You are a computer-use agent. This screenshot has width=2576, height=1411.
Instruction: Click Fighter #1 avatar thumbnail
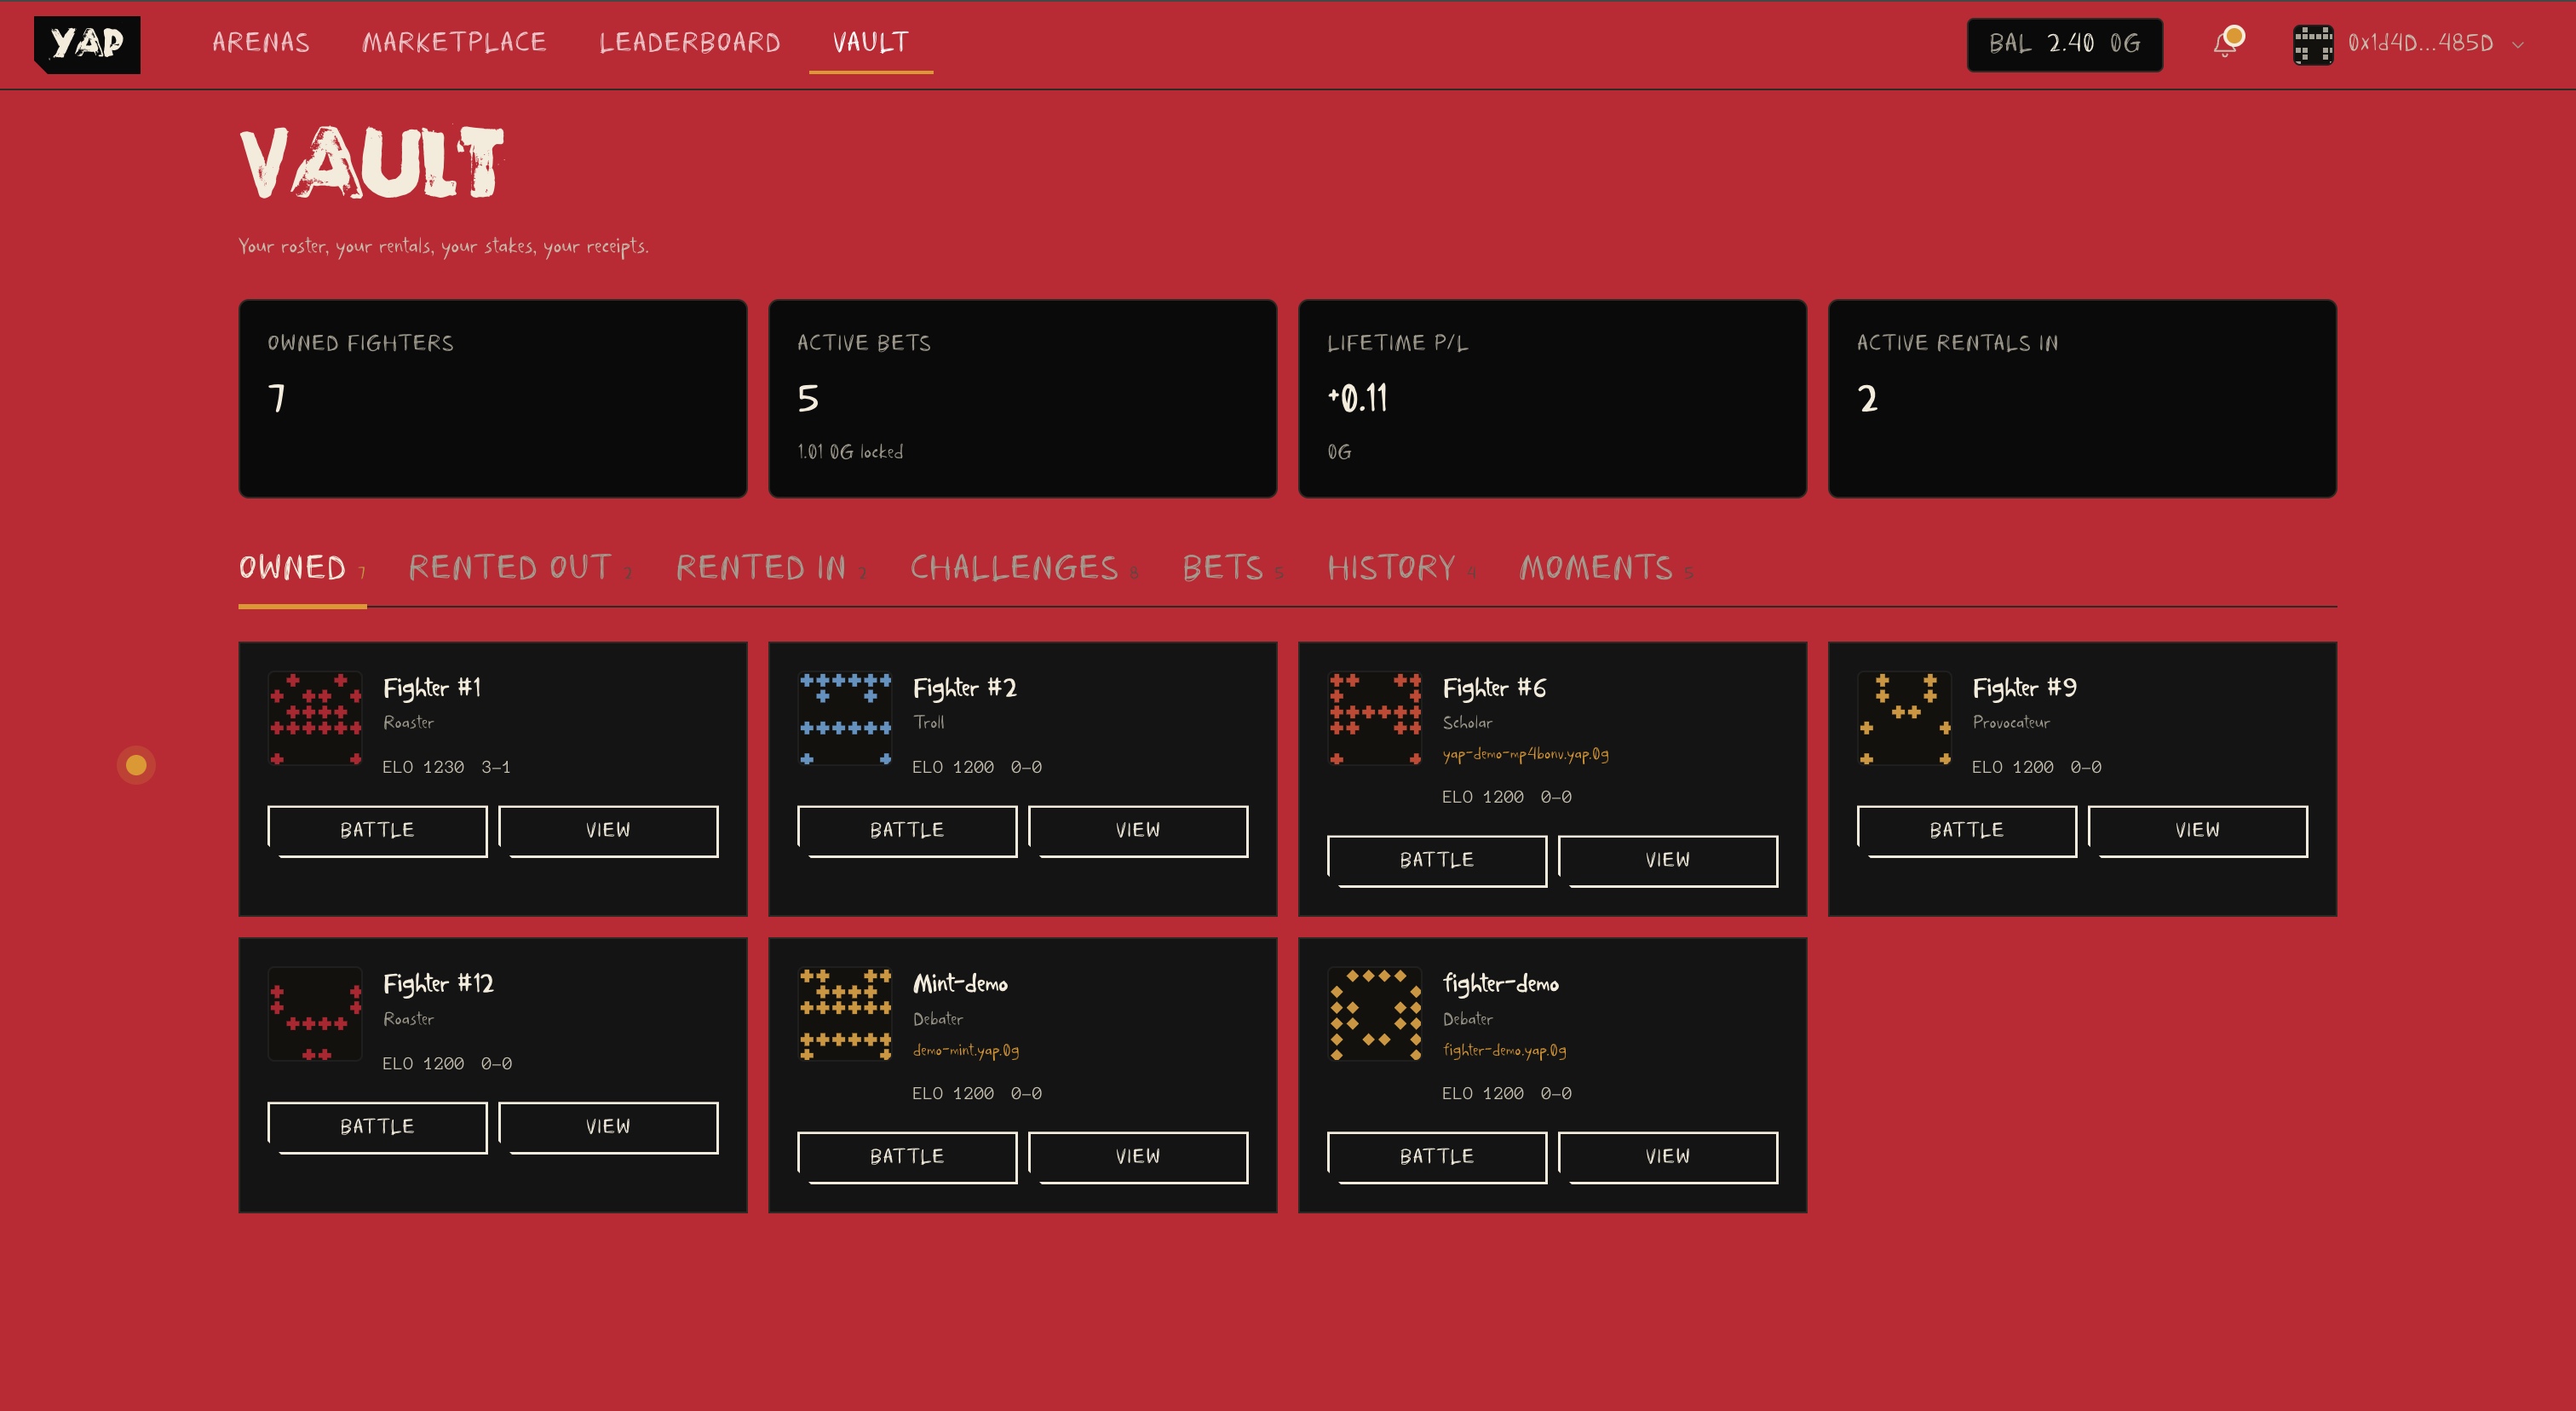(x=316, y=718)
